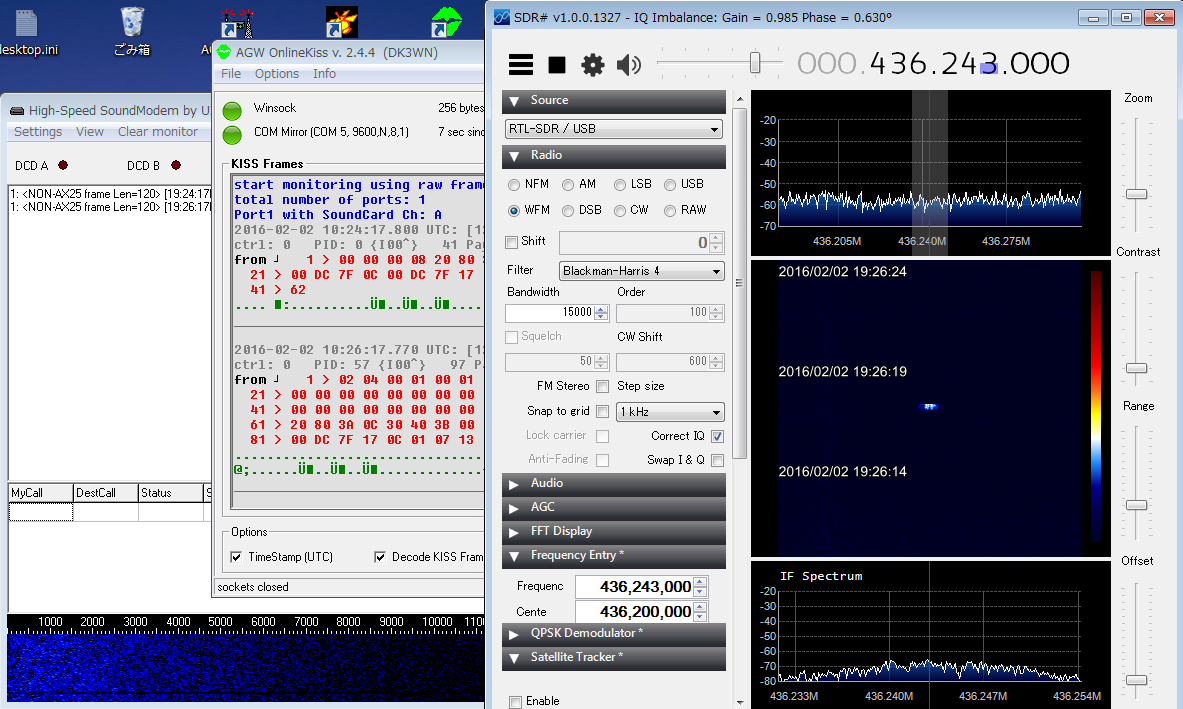The width and height of the screenshot is (1183, 709).
Task: Toggle Satellite Tracker Enable checkbox
Action: coord(515,701)
